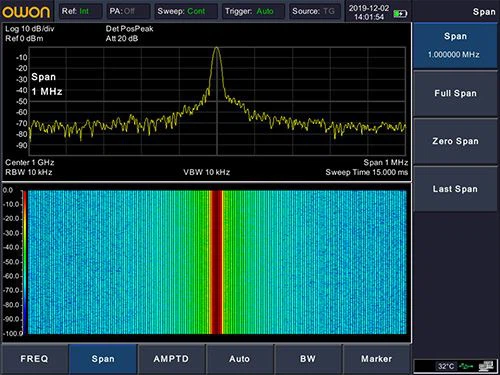
Task: Open the AMPTD menu tab
Action: (x=171, y=359)
